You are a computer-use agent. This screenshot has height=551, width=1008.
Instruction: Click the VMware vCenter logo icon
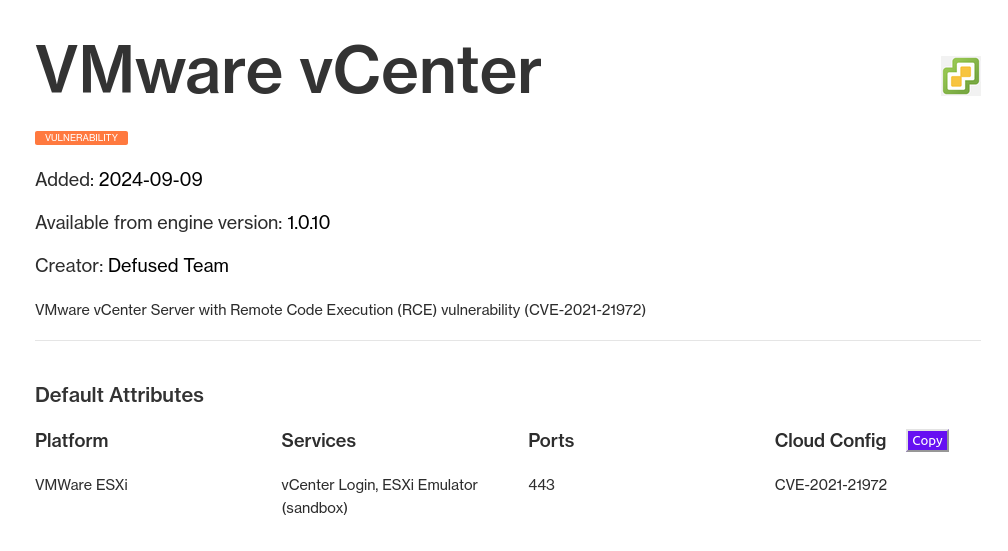point(960,76)
